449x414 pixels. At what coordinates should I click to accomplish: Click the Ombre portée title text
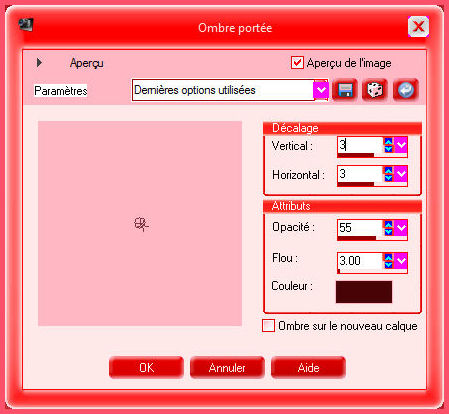235,28
